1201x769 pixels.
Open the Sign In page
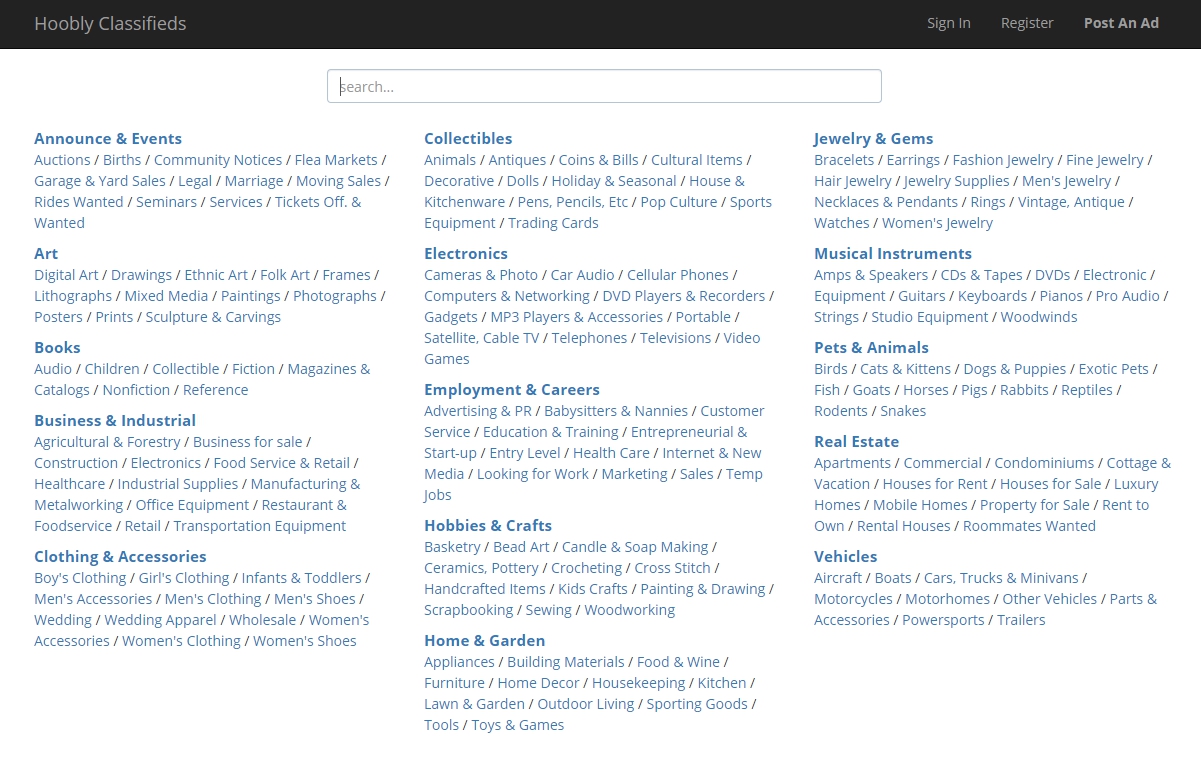(x=948, y=23)
